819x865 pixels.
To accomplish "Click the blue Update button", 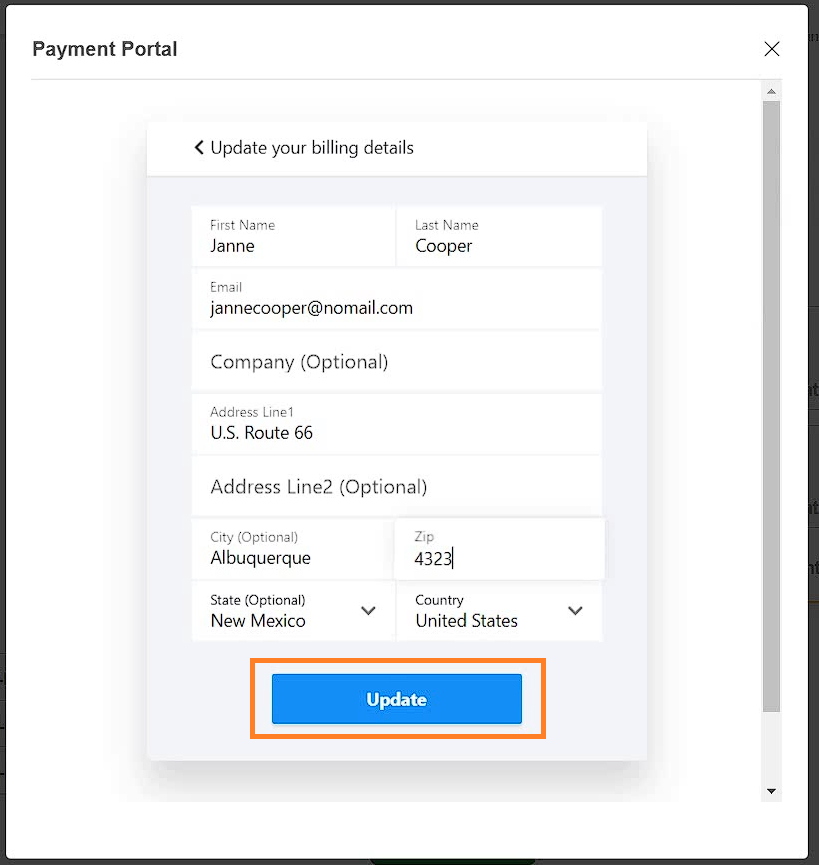I will tap(397, 698).
